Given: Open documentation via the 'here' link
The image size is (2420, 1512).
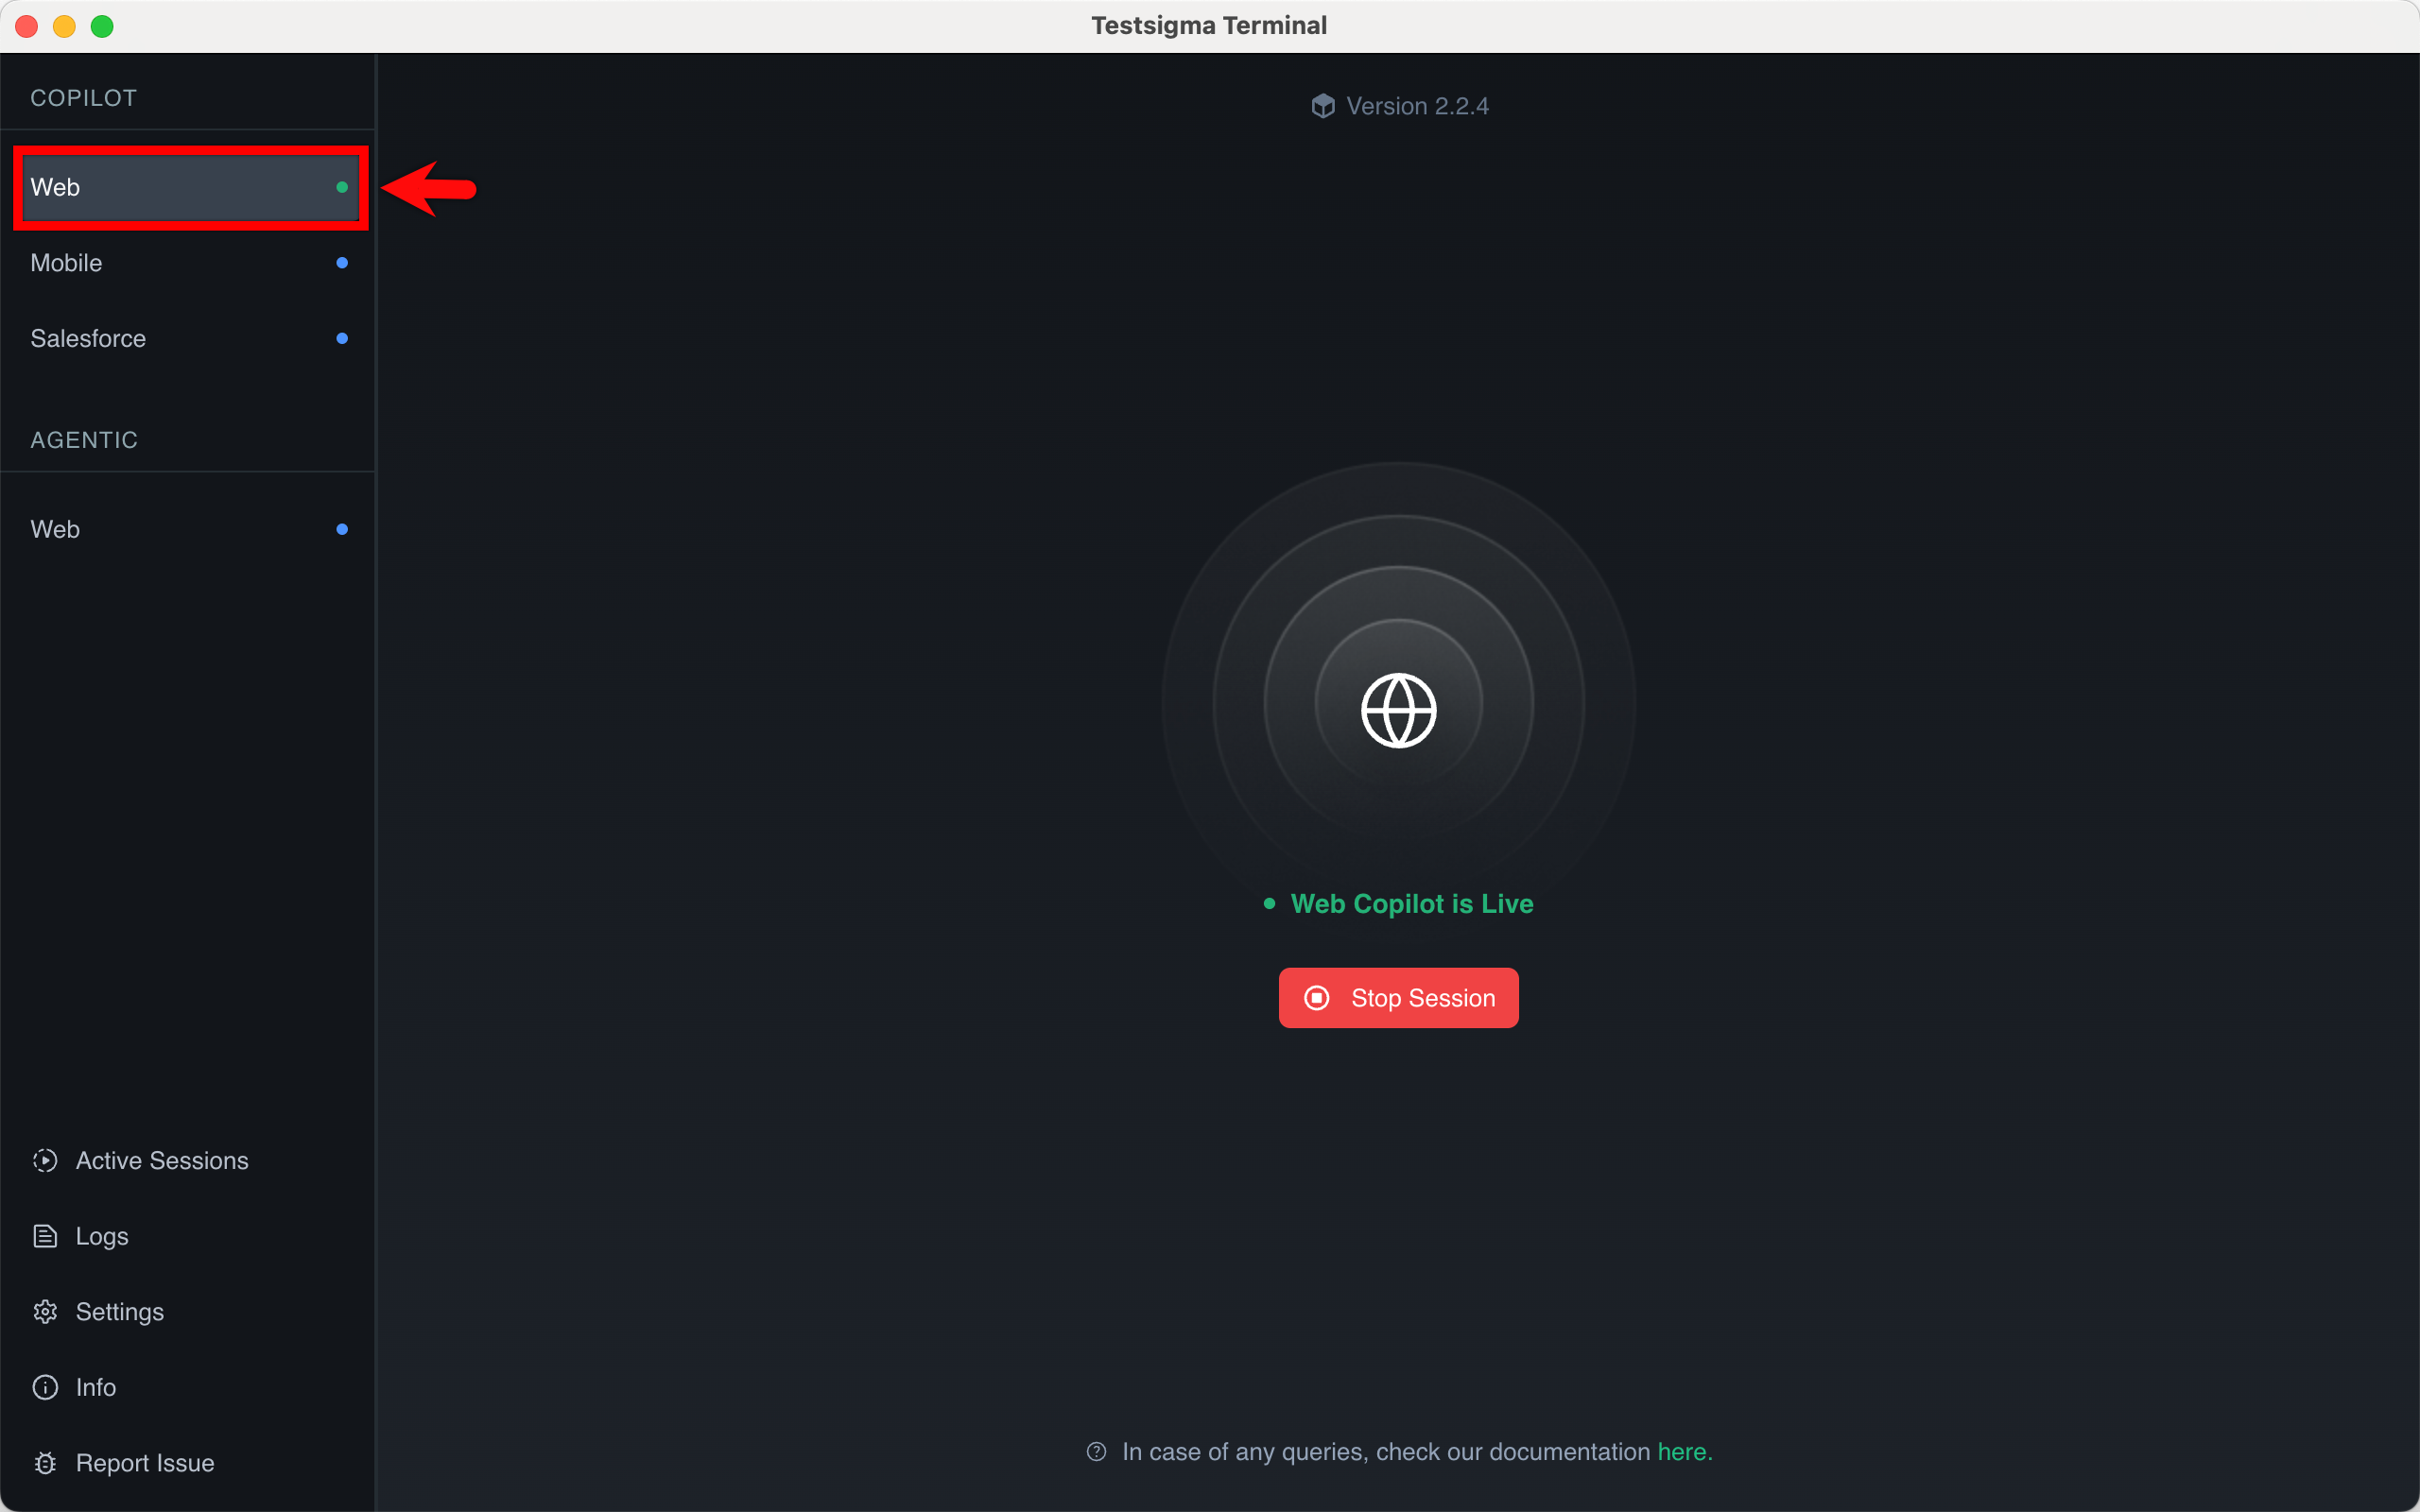Looking at the screenshot, I should (1684, 1451).
